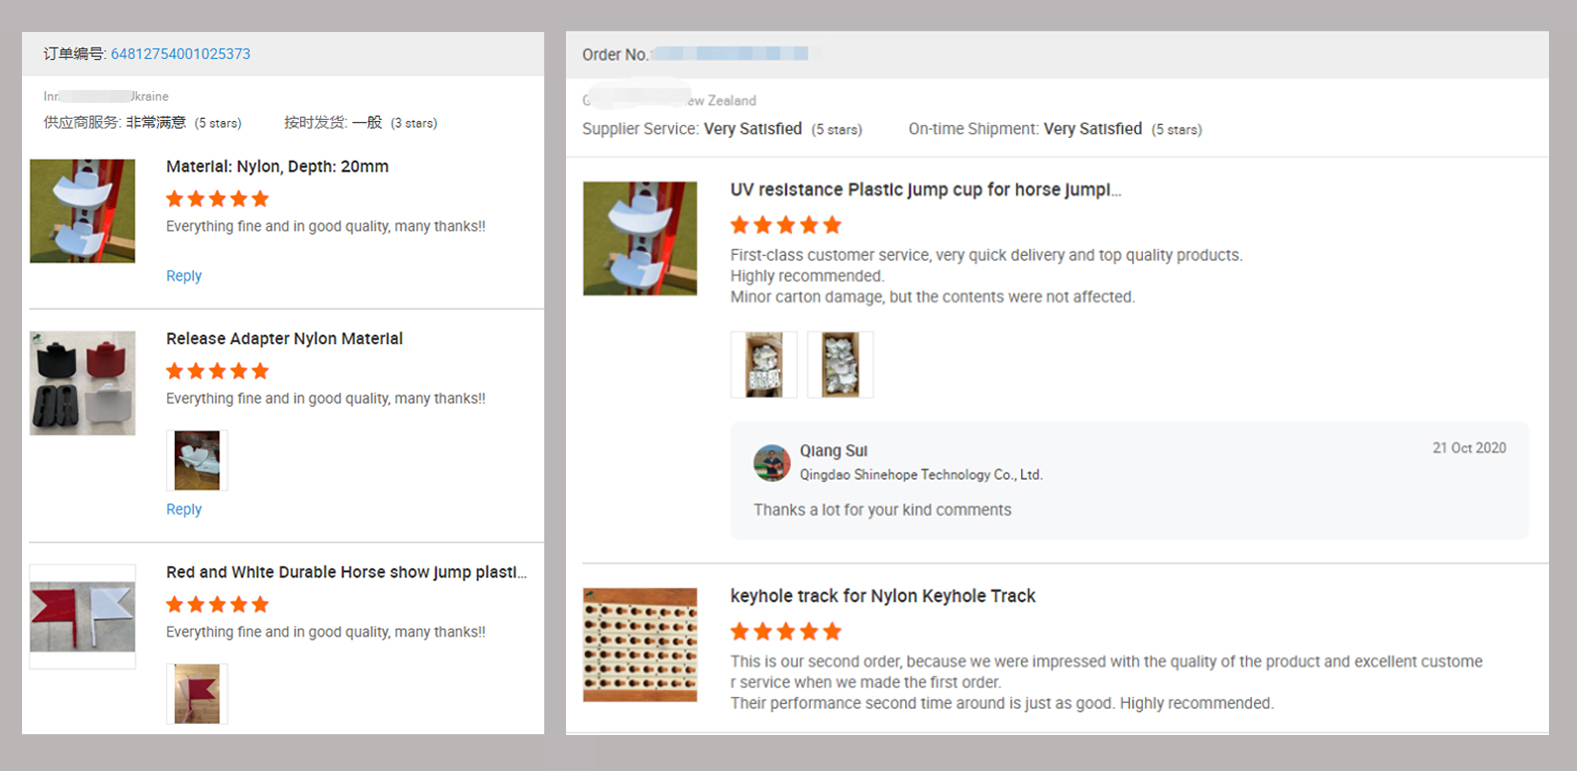The image size is (1577, 771).
Task: Open keyhole track product thumbnail
Action: [x=640, y=645]
